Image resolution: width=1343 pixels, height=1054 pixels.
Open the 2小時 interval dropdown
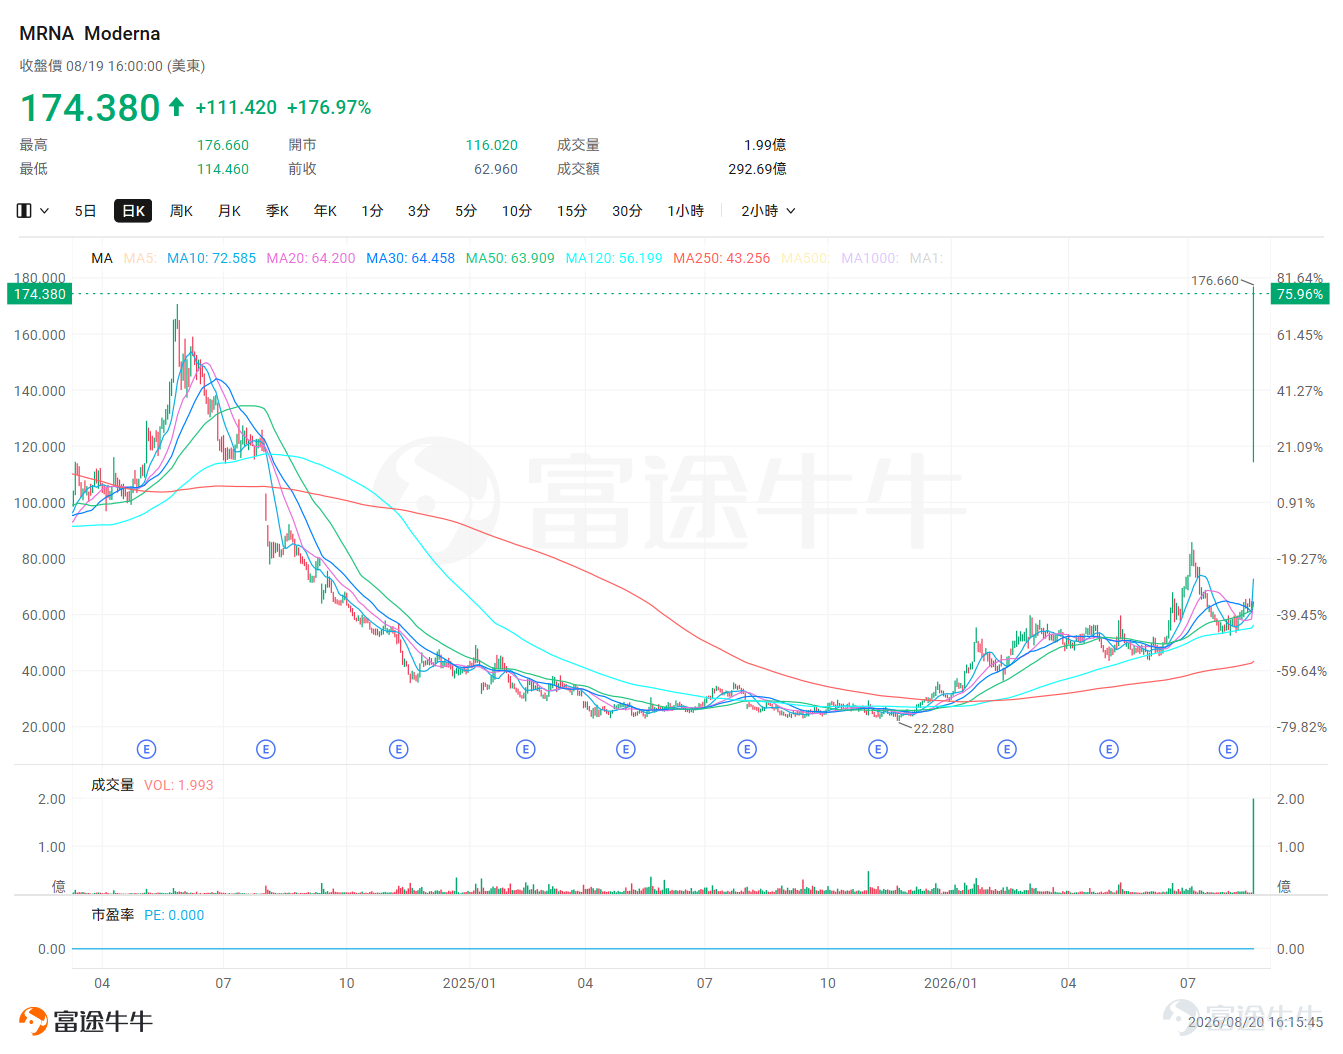point(768,211)
